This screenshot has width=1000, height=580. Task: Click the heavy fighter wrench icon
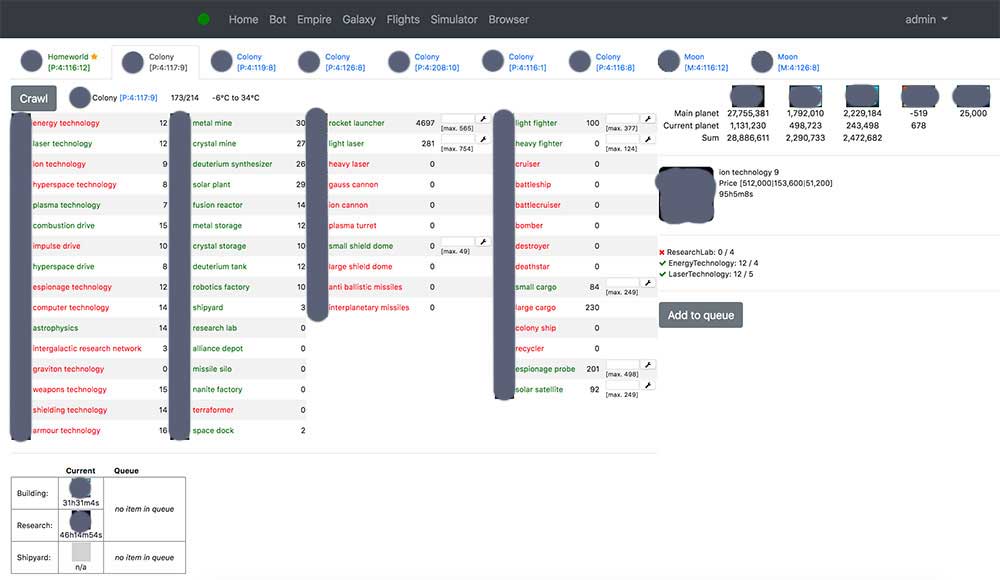click(x=647, y=139)
